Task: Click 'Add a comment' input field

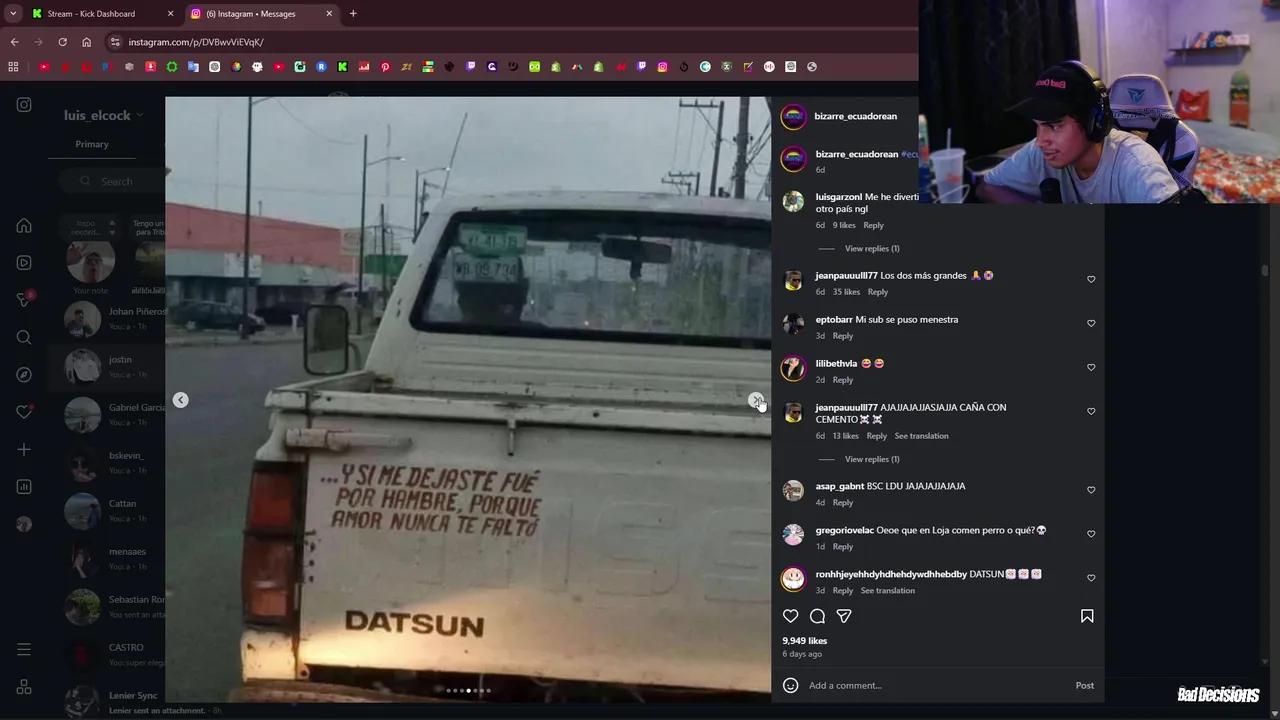Action: [x=938, y=685]
